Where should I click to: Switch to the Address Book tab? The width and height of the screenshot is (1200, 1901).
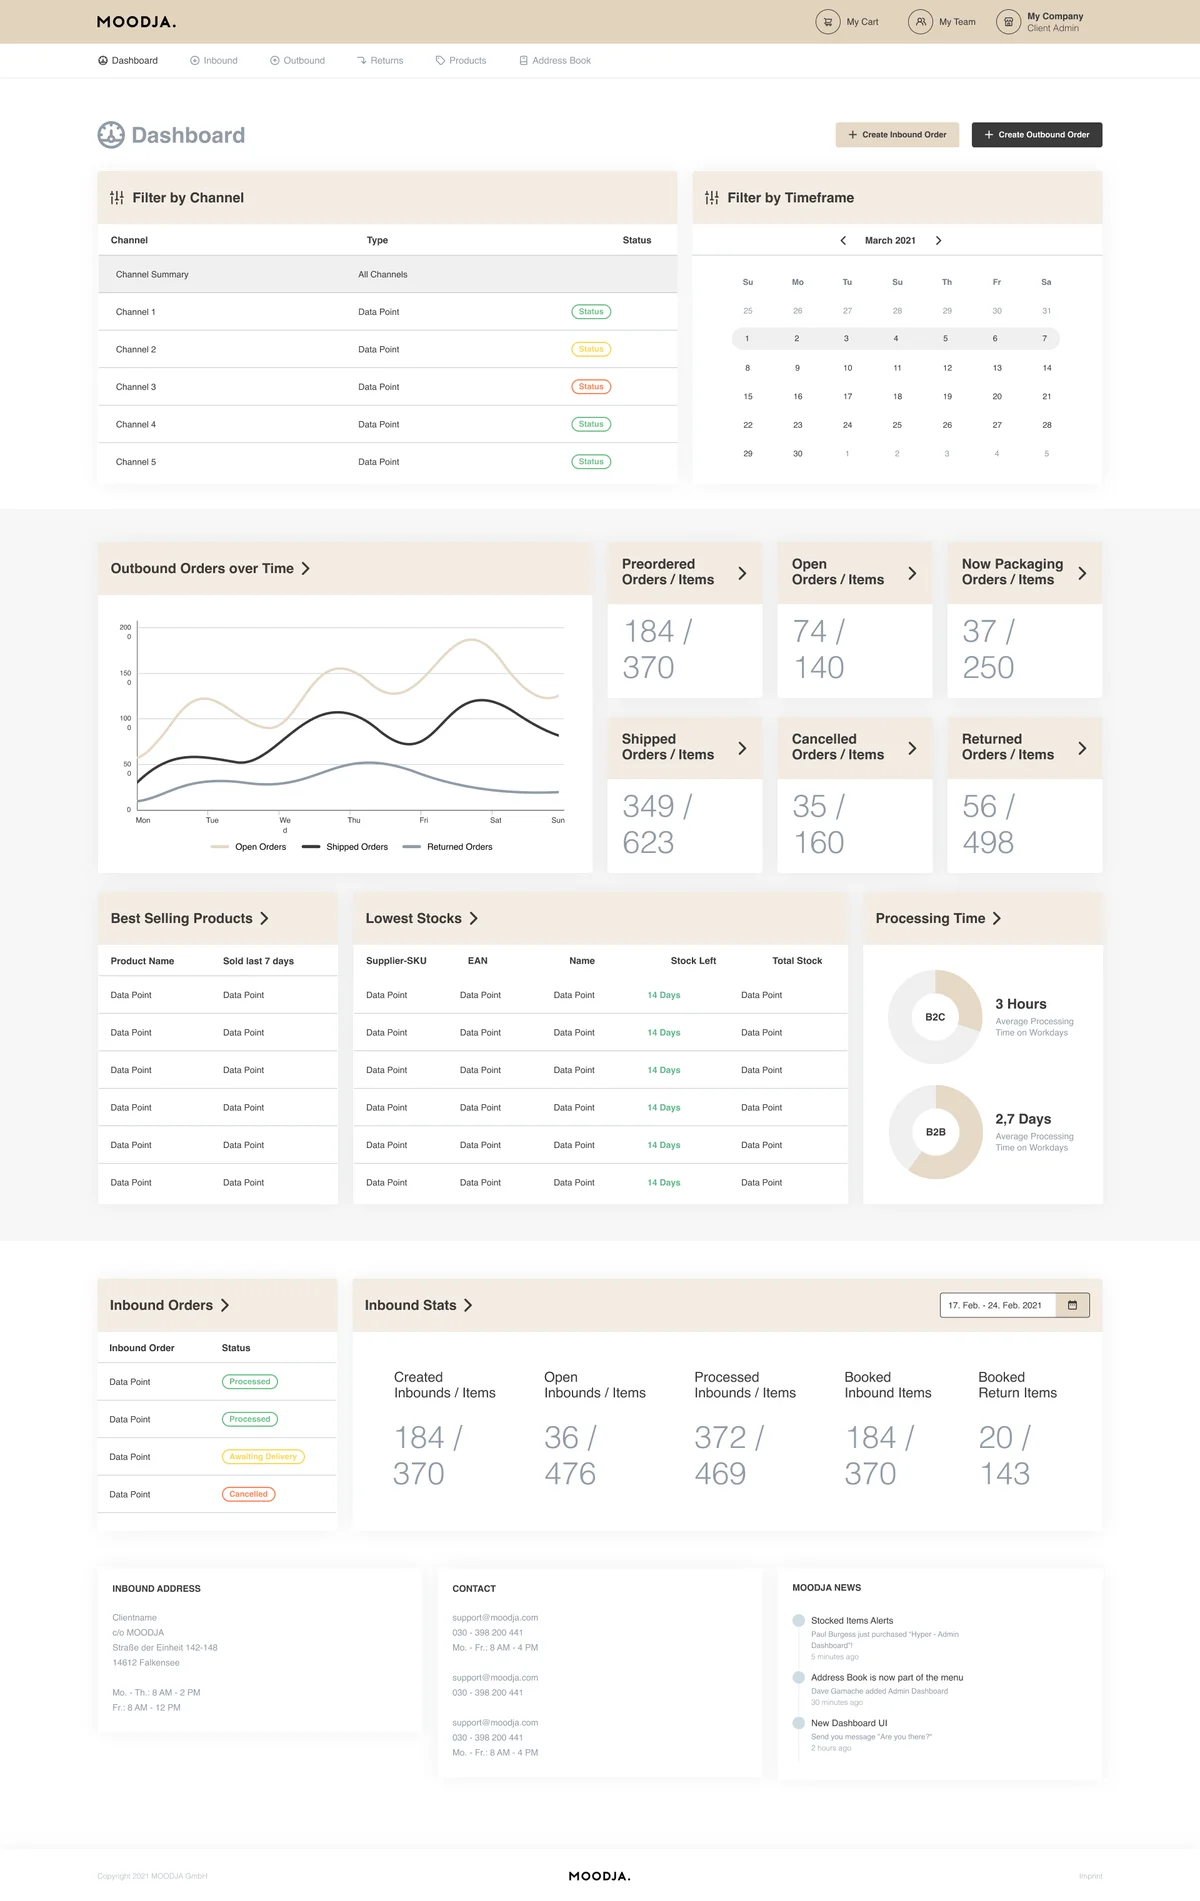(555, 61)
